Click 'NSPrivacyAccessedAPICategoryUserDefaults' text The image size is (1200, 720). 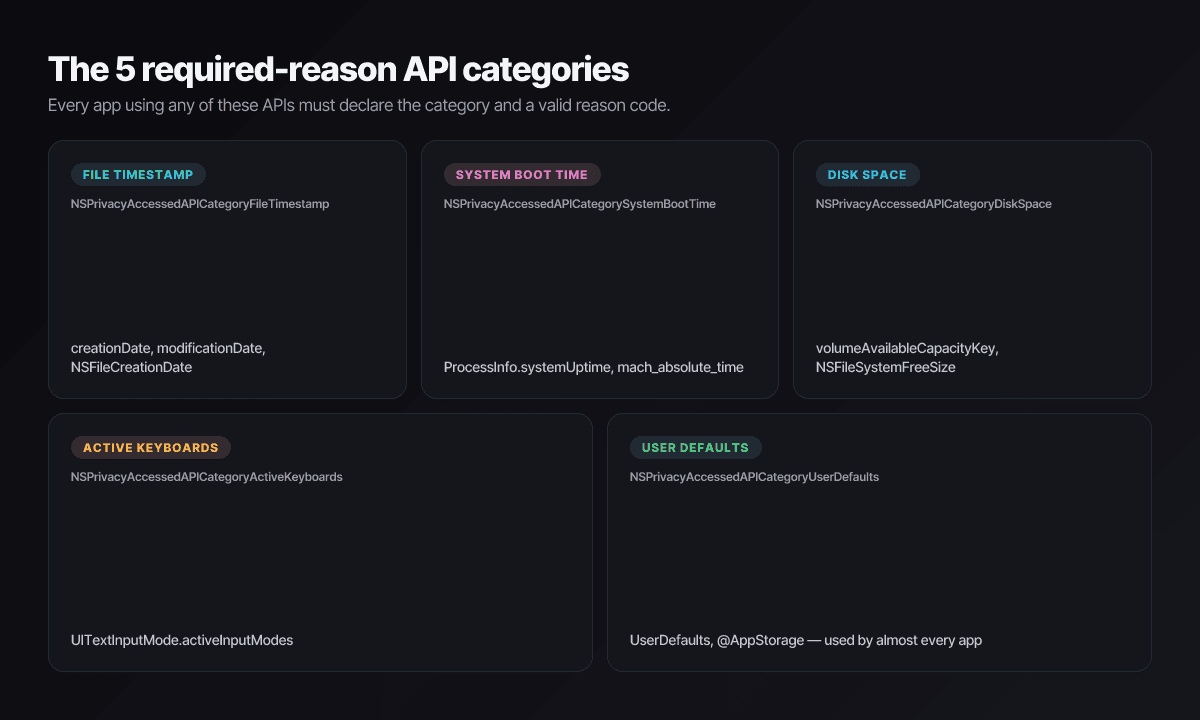pyautogui.click(x=755, y=477)
